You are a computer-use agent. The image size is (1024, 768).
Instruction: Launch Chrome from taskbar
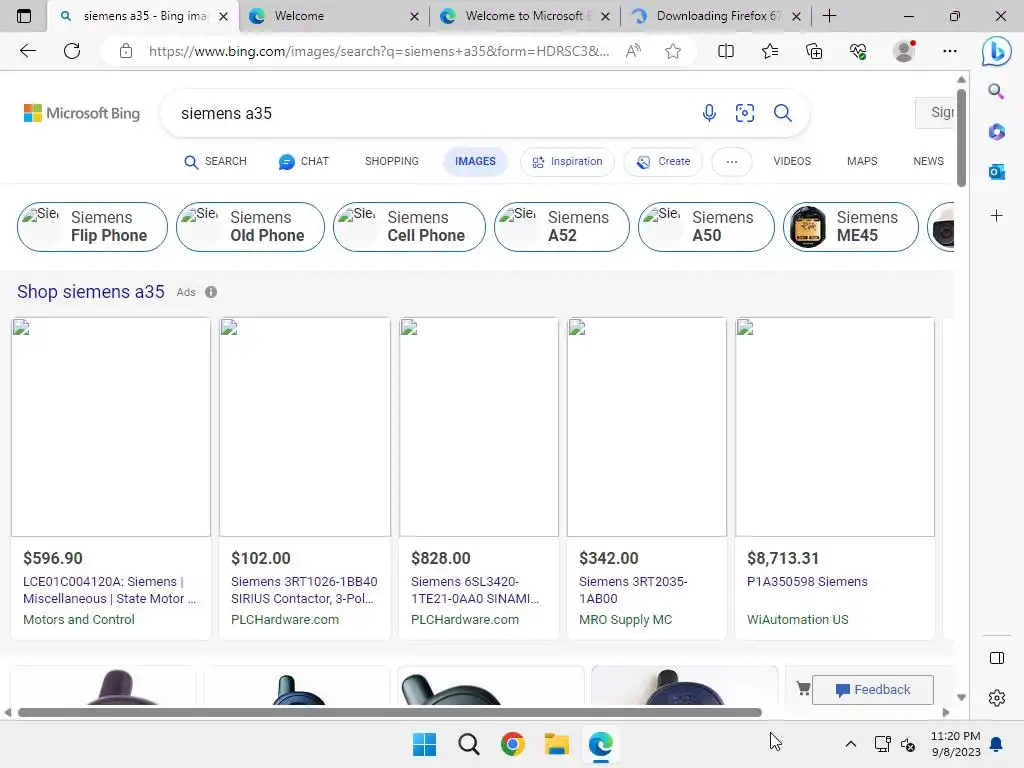(513, 744)
